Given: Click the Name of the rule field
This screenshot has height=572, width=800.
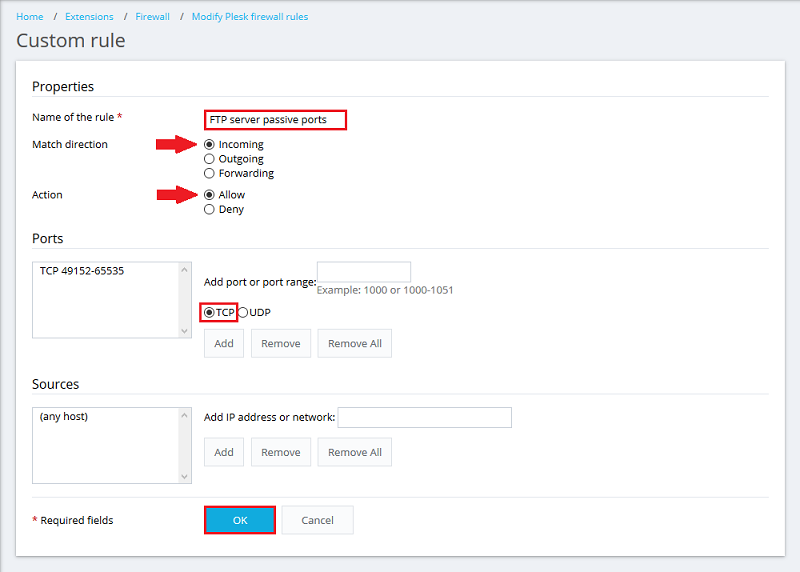Looking at the screenshot, I should pyautogui.click(x=276, y=120).
